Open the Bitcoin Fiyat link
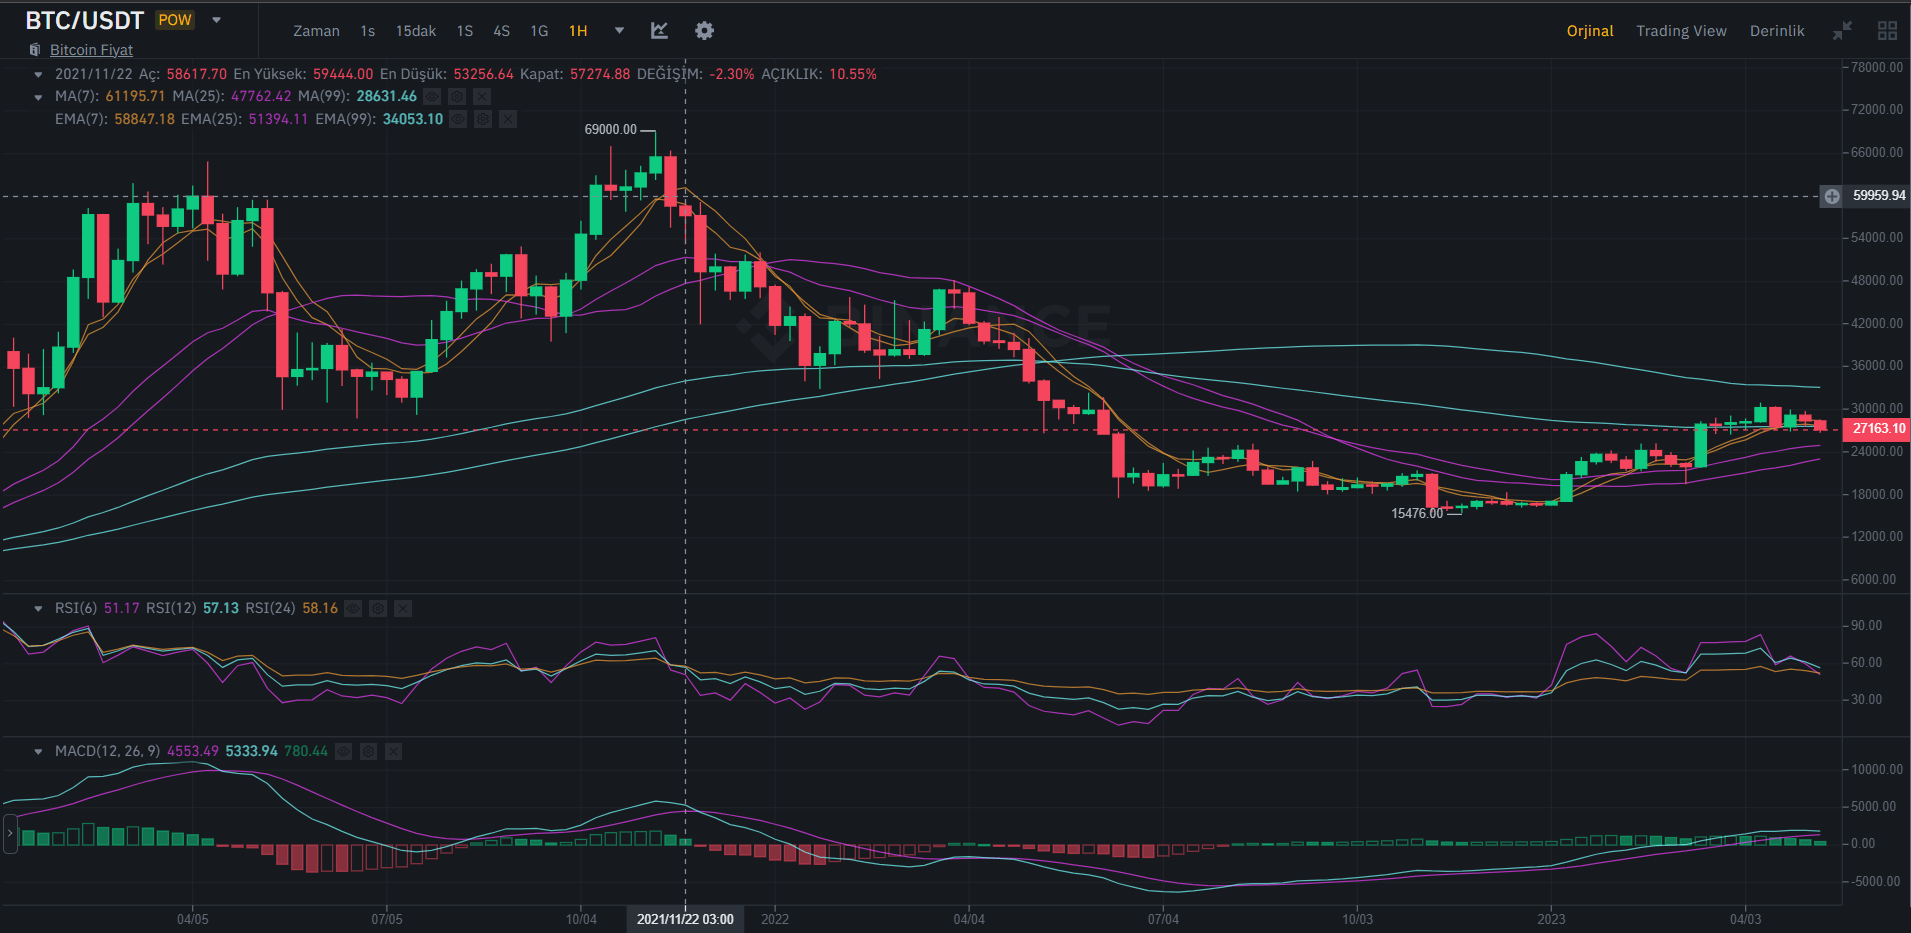The height and width of the screenshot is (933, 1911). (91, 50)
